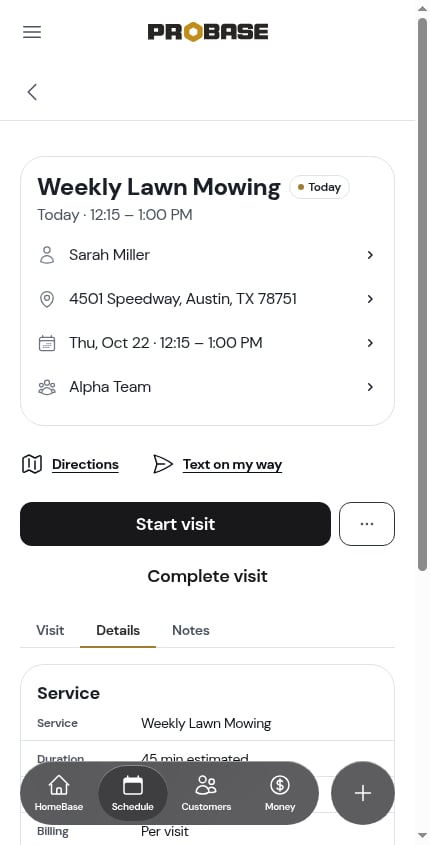This screenshot has width=430, height=845.
Task: Click the vertical scrollbar thumb
Action: (x=422, y=295)
